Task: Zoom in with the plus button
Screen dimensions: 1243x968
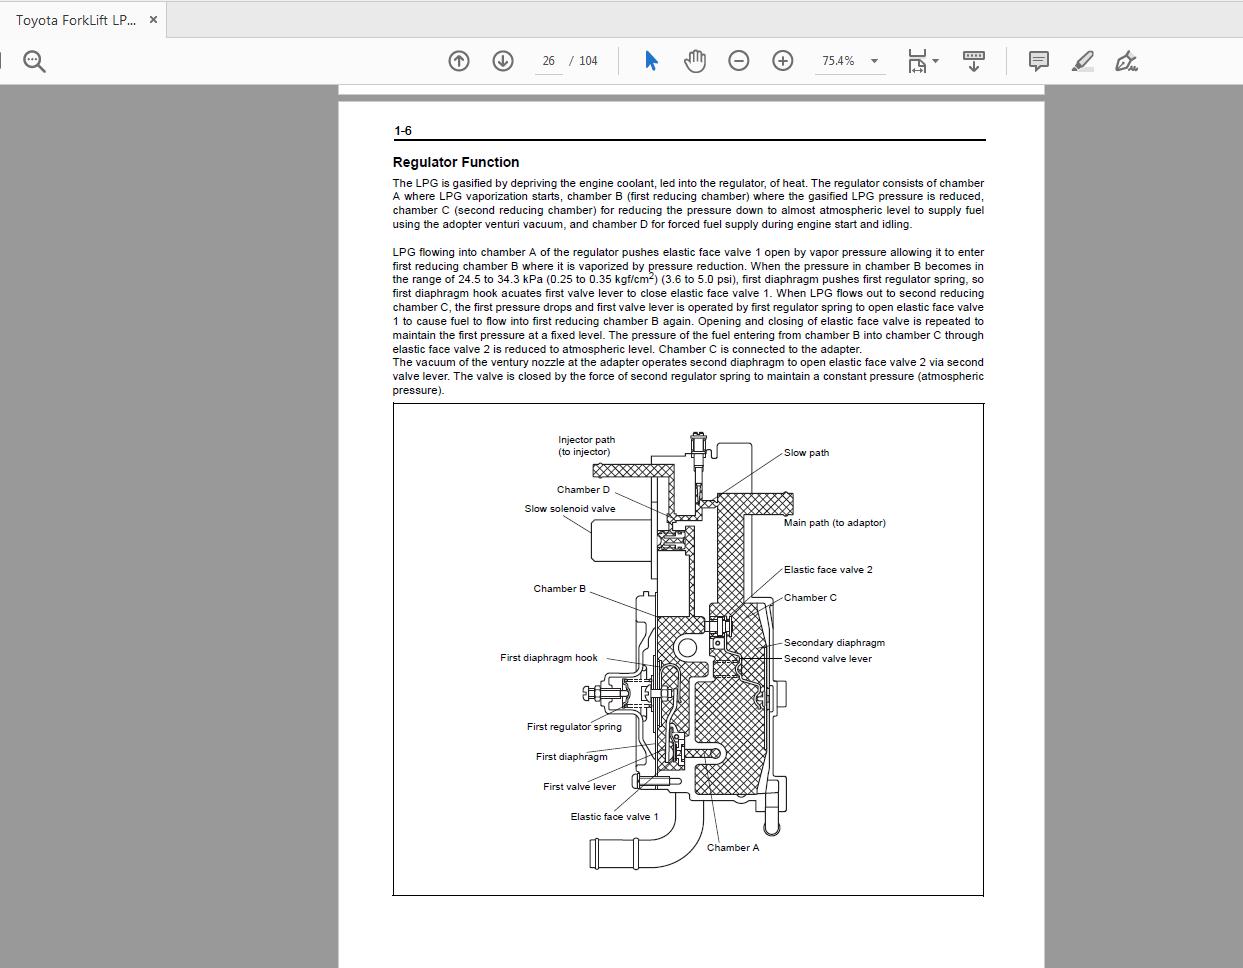Action: 783,61
